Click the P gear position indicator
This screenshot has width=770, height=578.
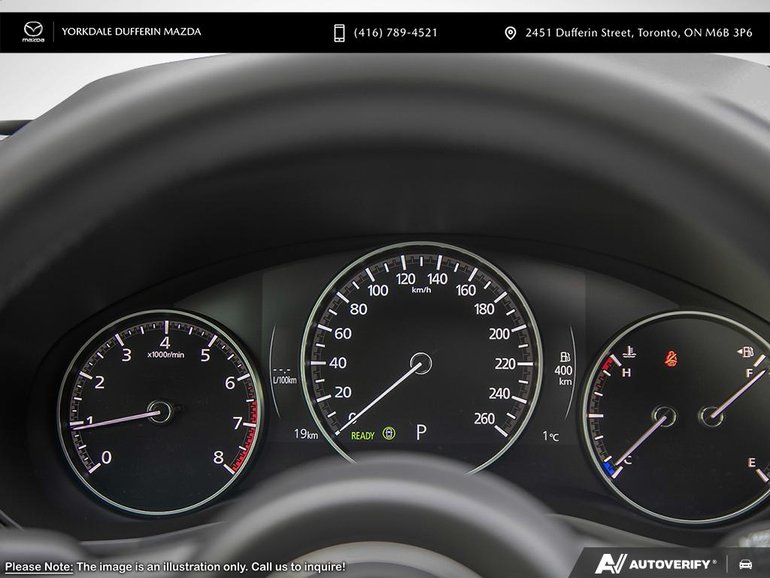pos(421,433)
